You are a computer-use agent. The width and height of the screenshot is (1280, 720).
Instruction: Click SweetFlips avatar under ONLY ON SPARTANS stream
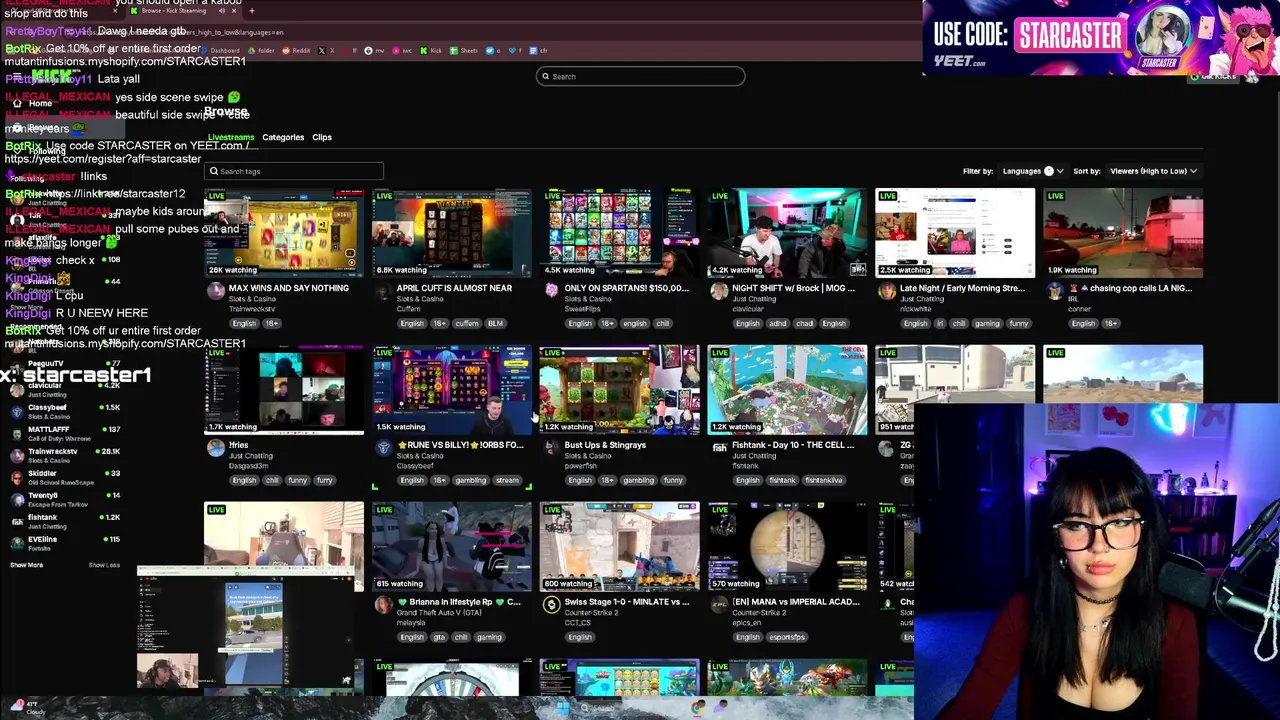551,291
